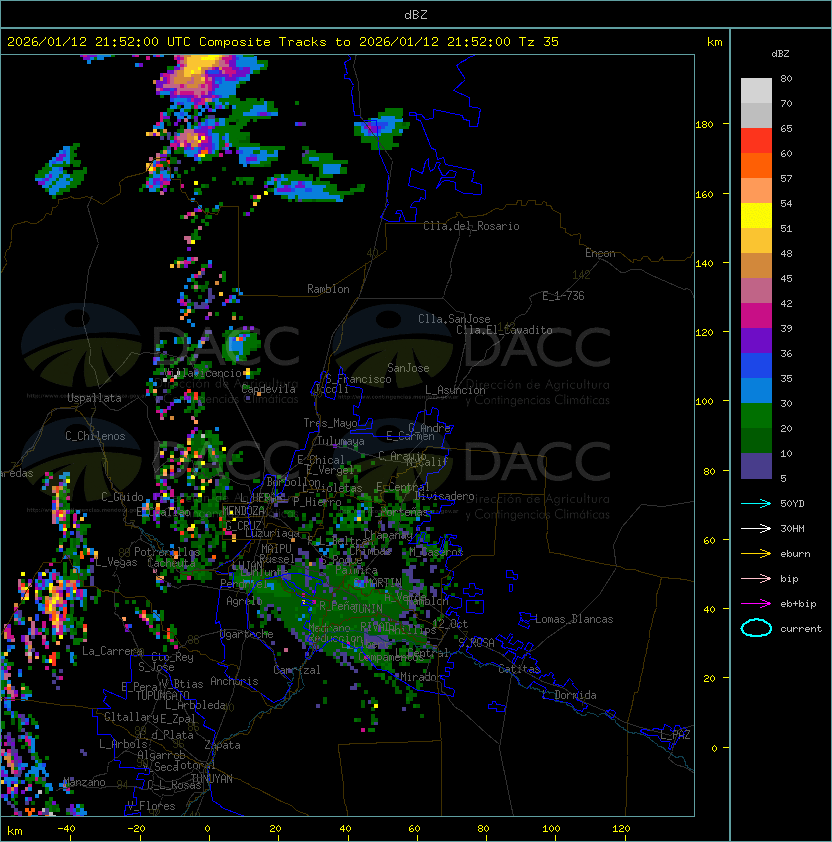Click the current legend label

point(801,629)
